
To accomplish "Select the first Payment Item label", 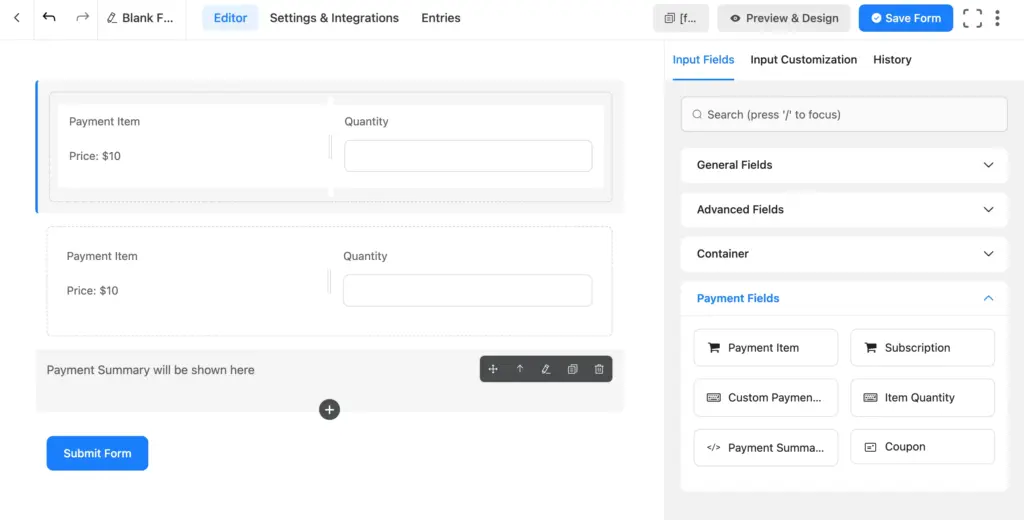I will tap(104, 122).
